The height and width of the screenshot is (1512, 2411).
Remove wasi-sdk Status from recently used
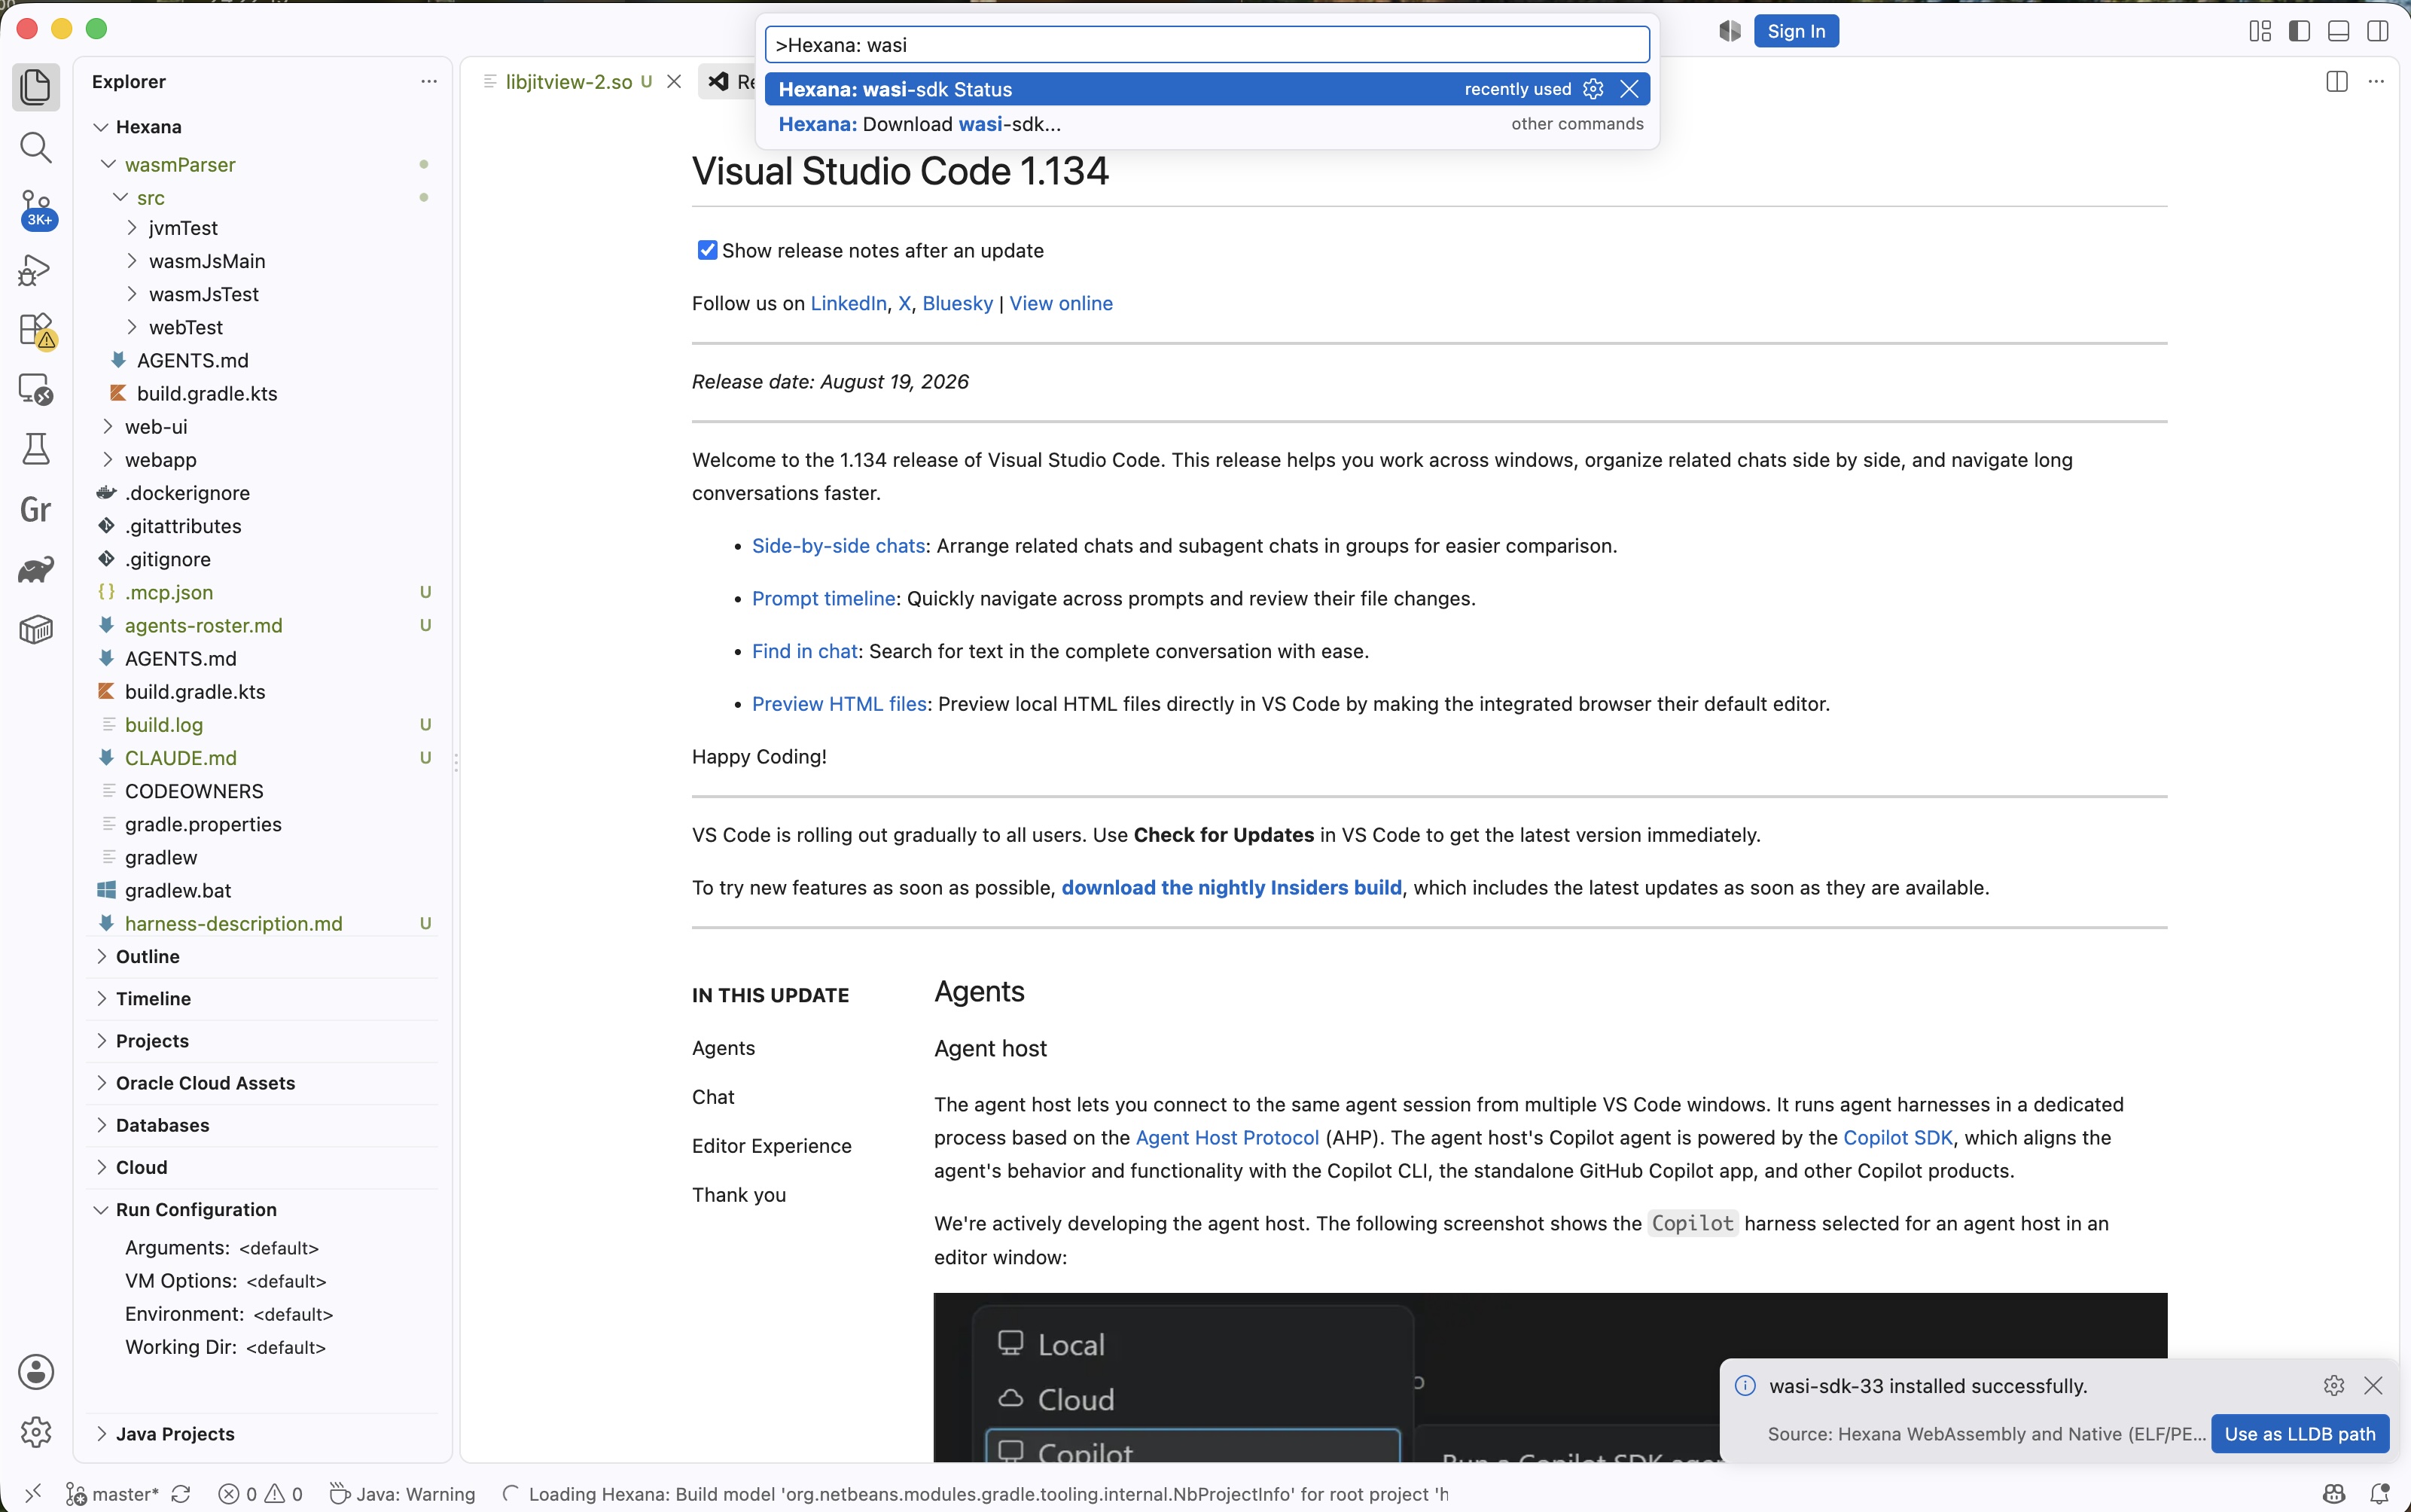click(1629, 89)
